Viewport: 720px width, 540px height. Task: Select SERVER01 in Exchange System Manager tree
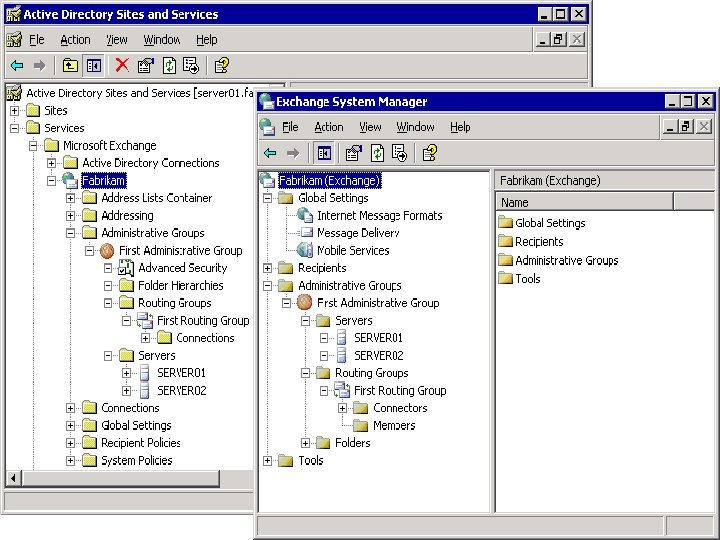click(x=378, y=338)
